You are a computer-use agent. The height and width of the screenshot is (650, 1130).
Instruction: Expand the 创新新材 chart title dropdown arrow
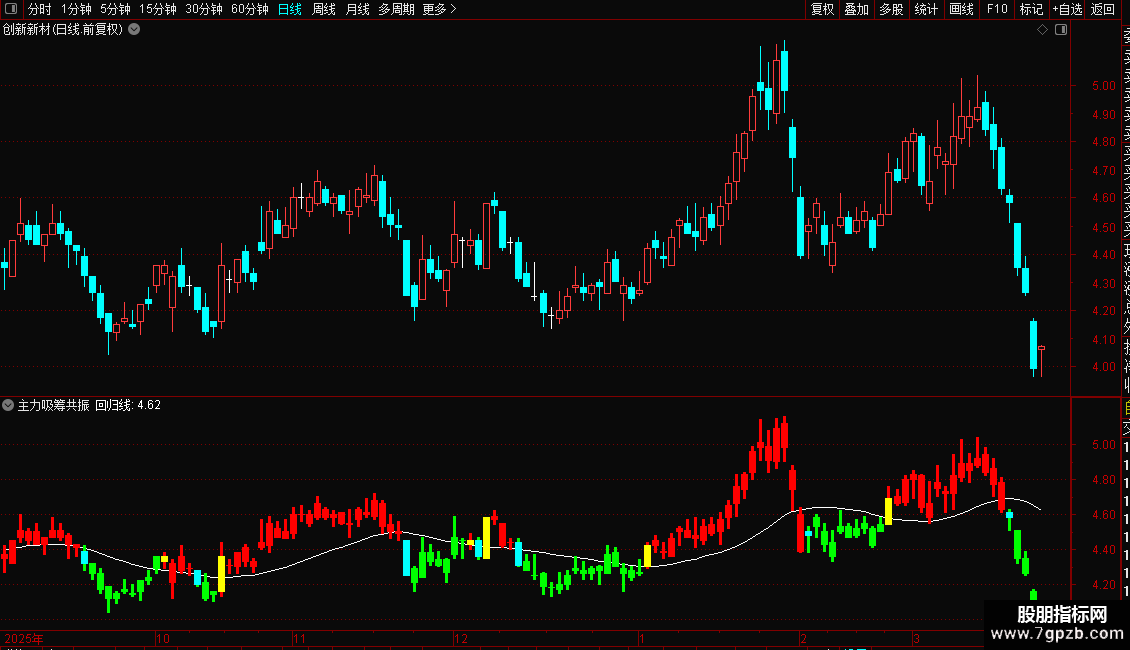(134, 30)
